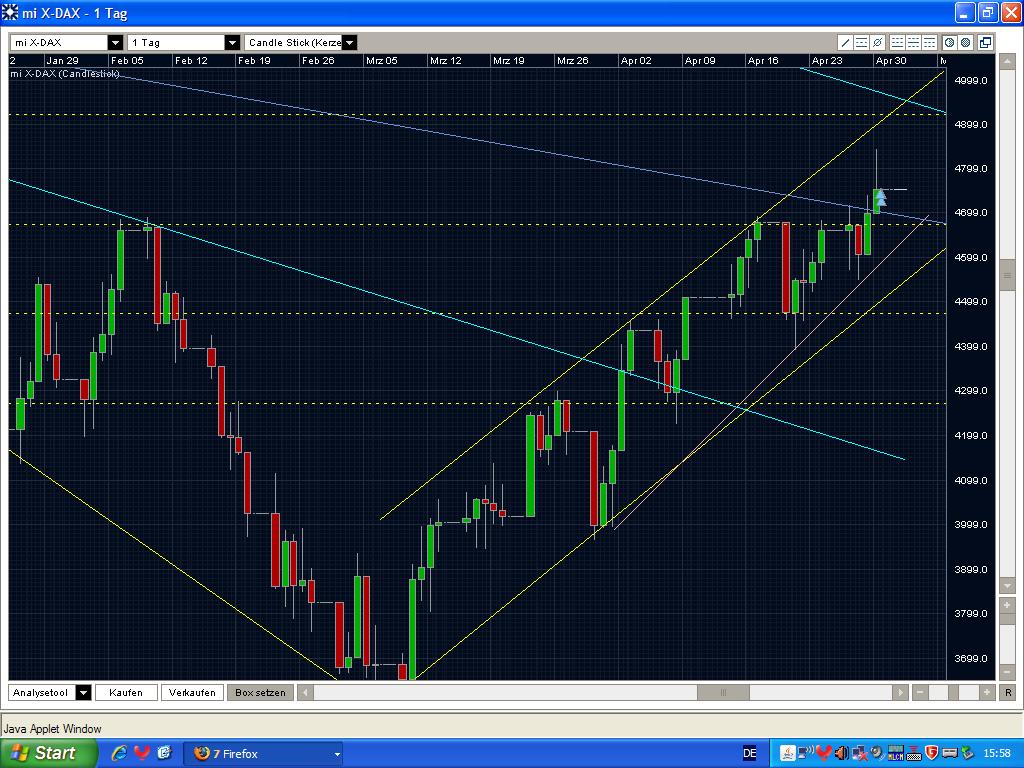Screen dimensions: 1024x768
Task: Open the Candle Stick chart type dropdown
Action: (x=349, y=42)
